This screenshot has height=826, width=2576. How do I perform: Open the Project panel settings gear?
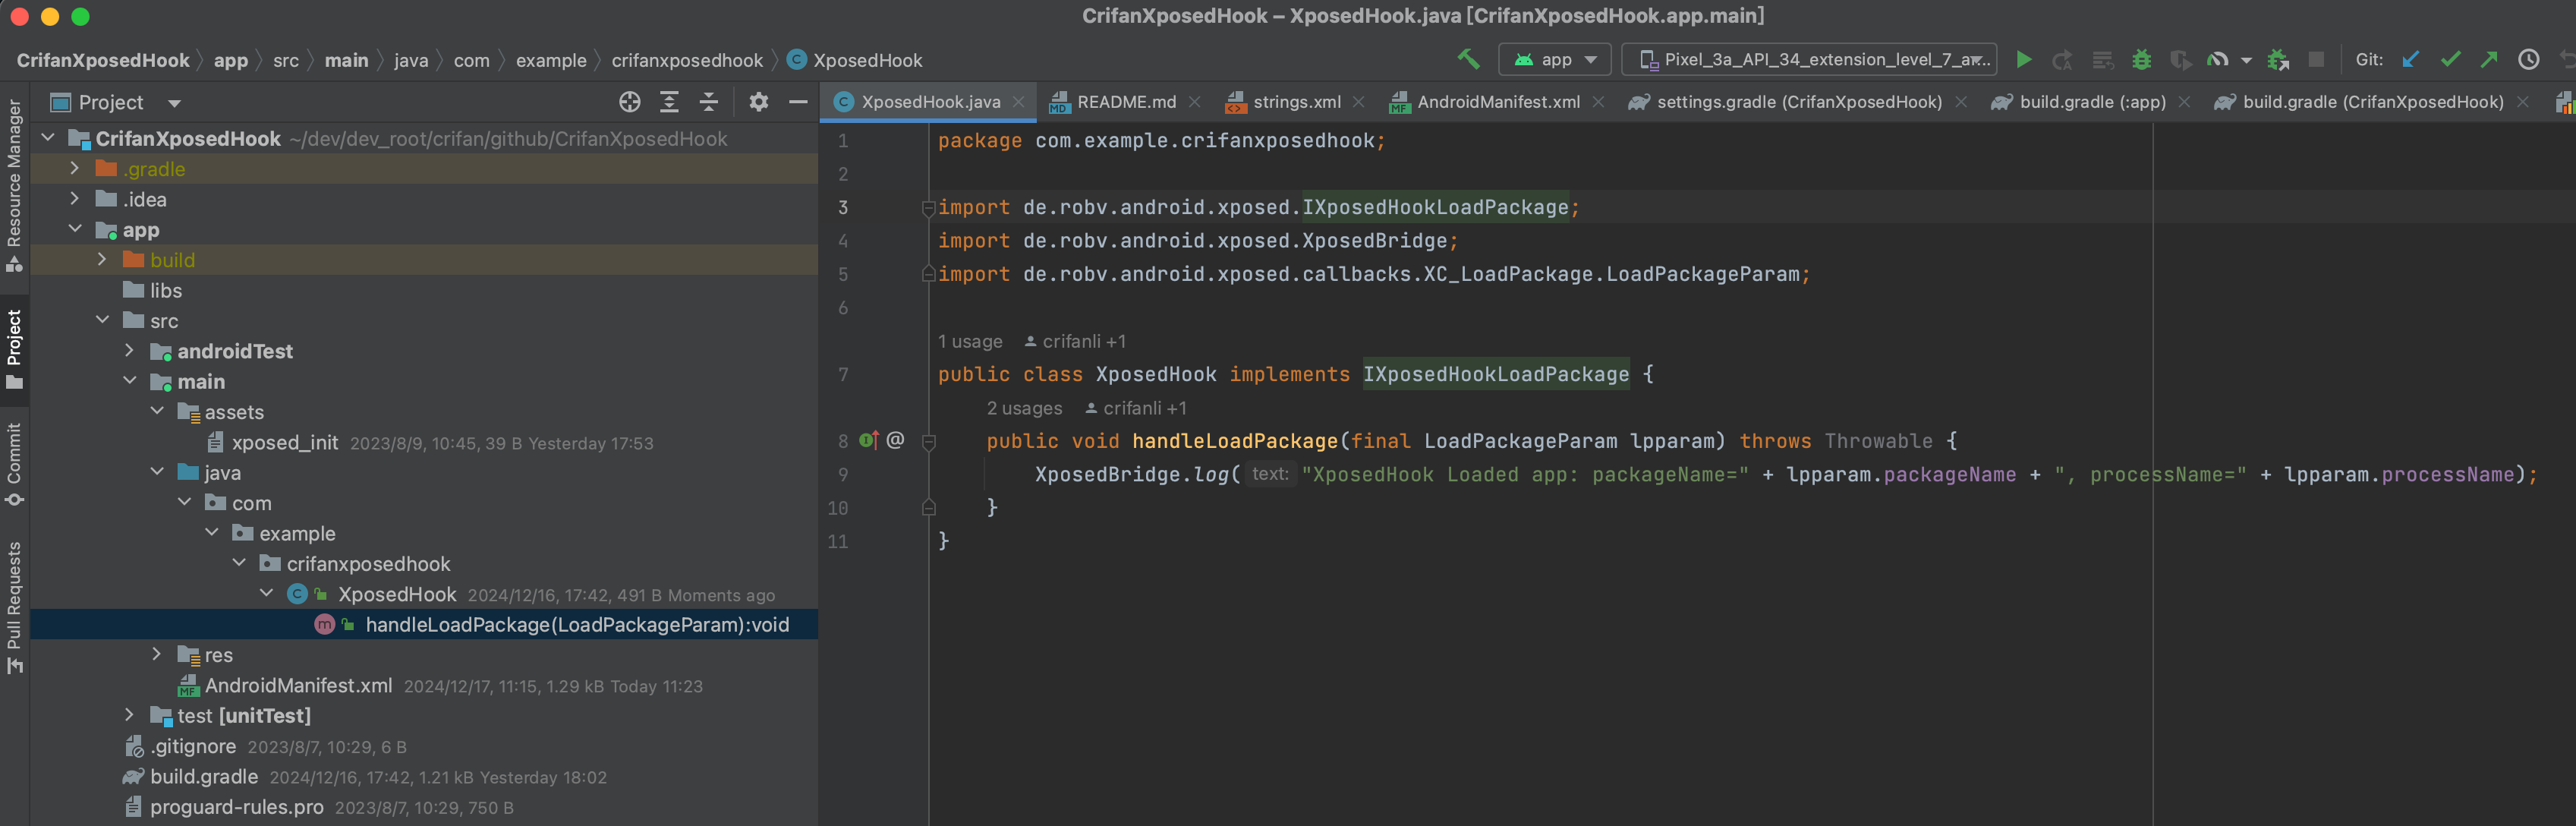[x=758, y=102]
